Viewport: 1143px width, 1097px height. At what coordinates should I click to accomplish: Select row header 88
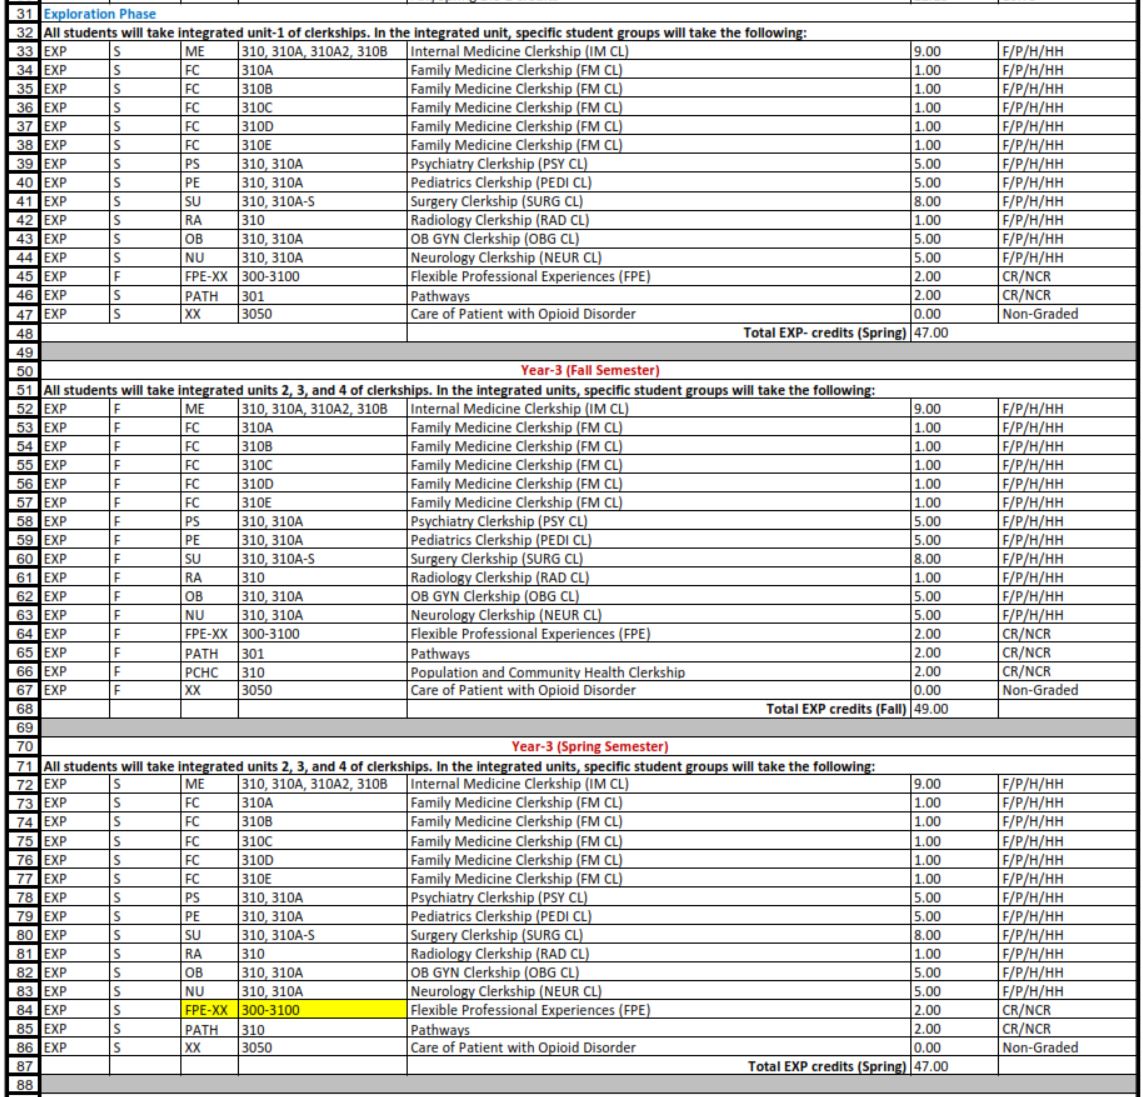(20, 1085)
